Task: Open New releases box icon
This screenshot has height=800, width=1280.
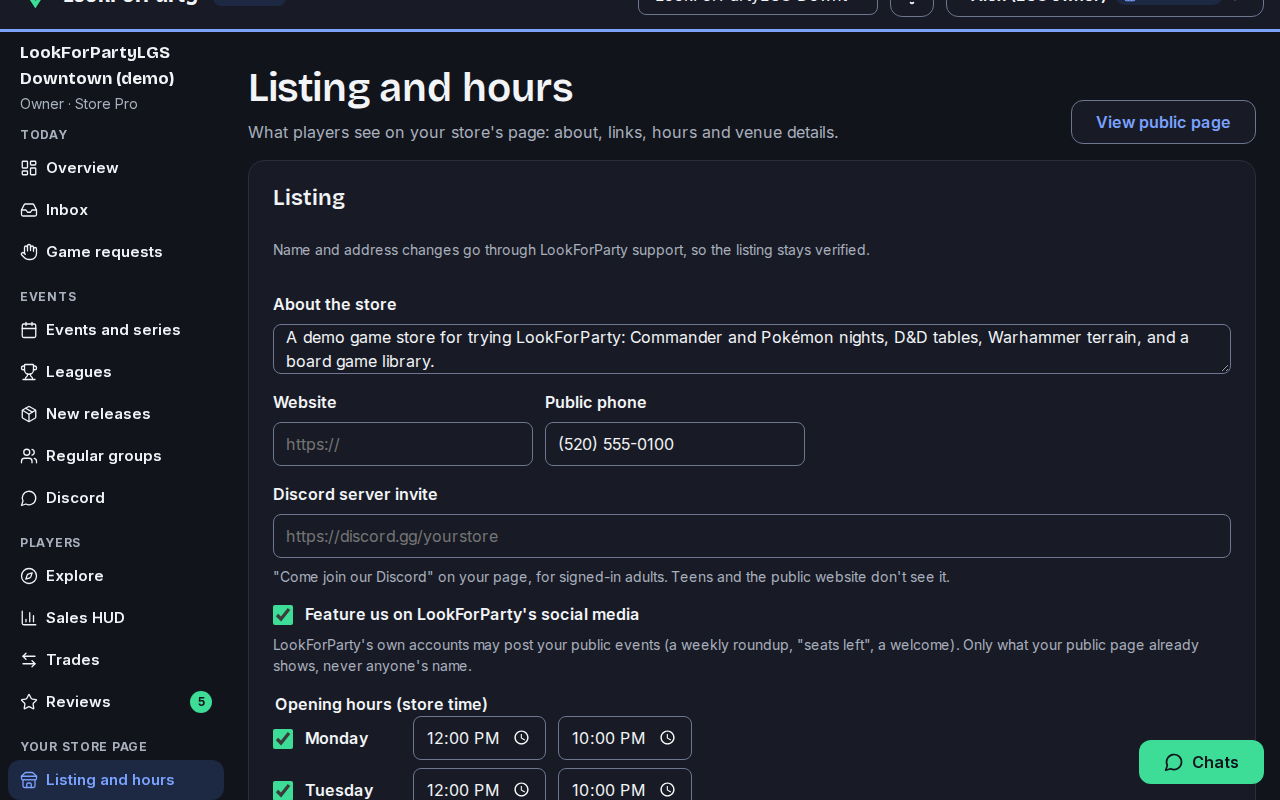Action: 29,414
